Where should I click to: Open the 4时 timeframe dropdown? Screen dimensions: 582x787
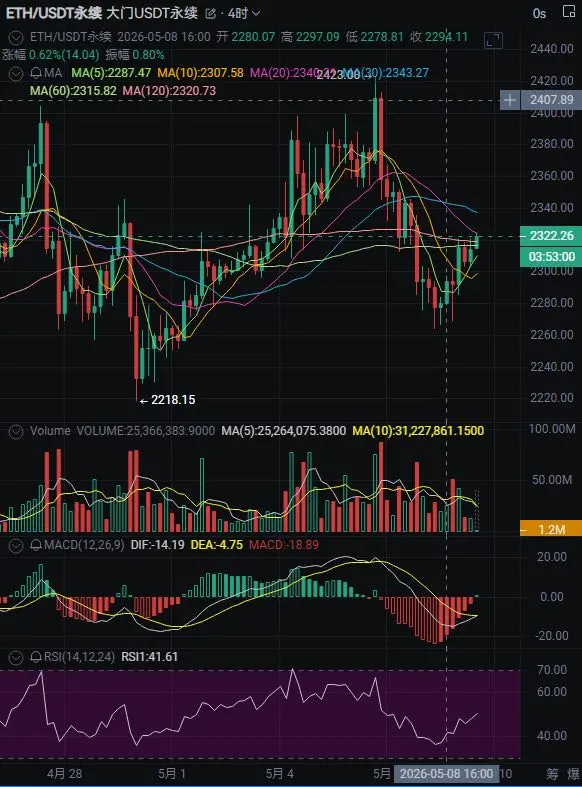click(244, 14)
